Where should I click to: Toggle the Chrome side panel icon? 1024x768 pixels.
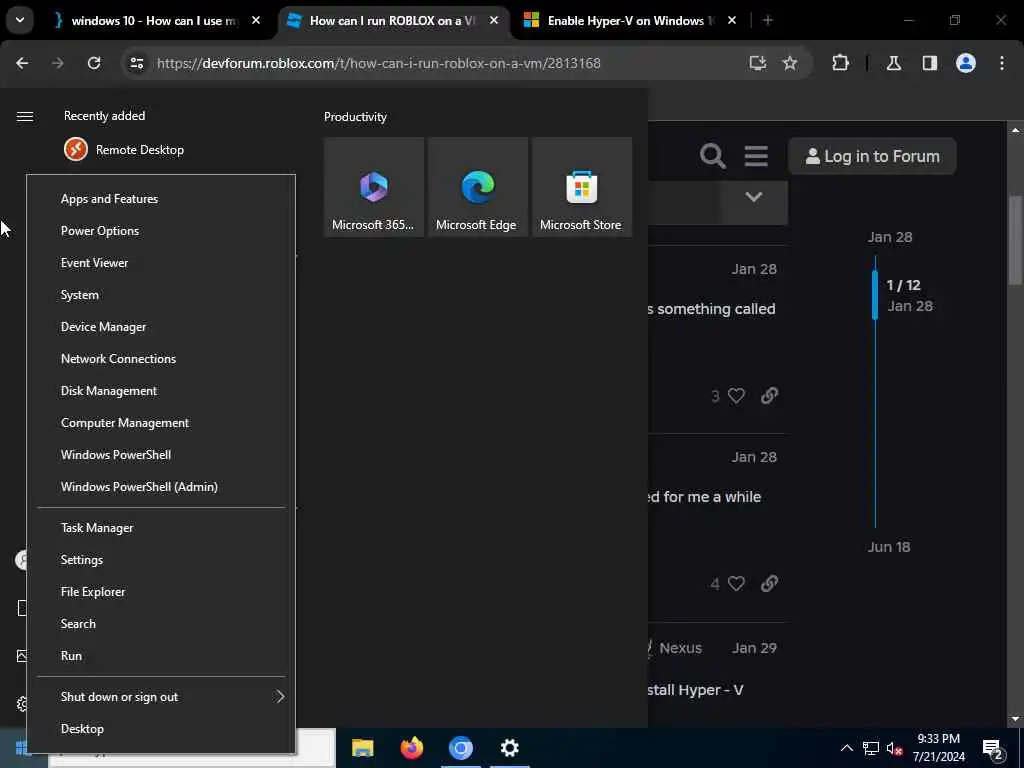pos(930,63)
